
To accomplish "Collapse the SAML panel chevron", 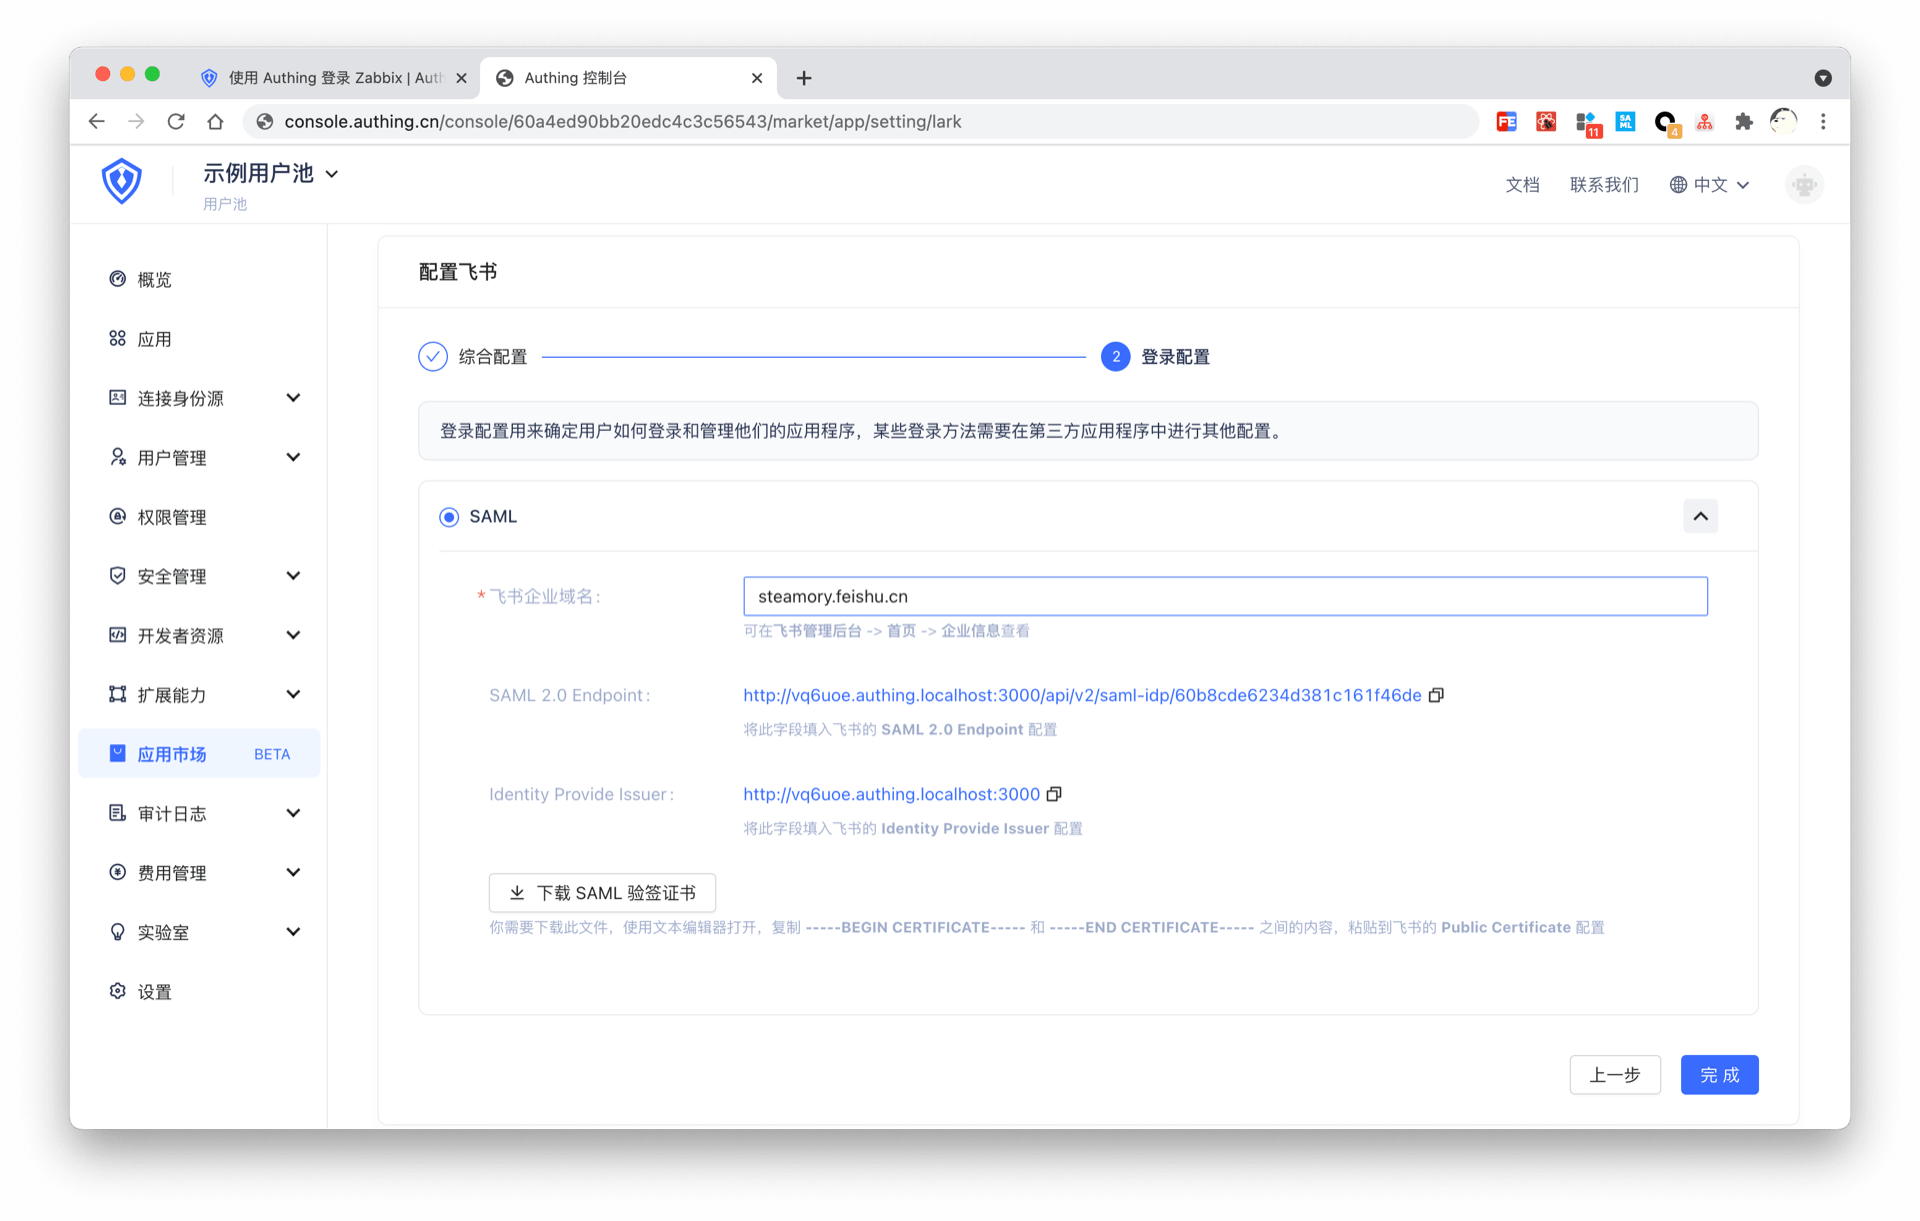I will (x=1700, y=517).
